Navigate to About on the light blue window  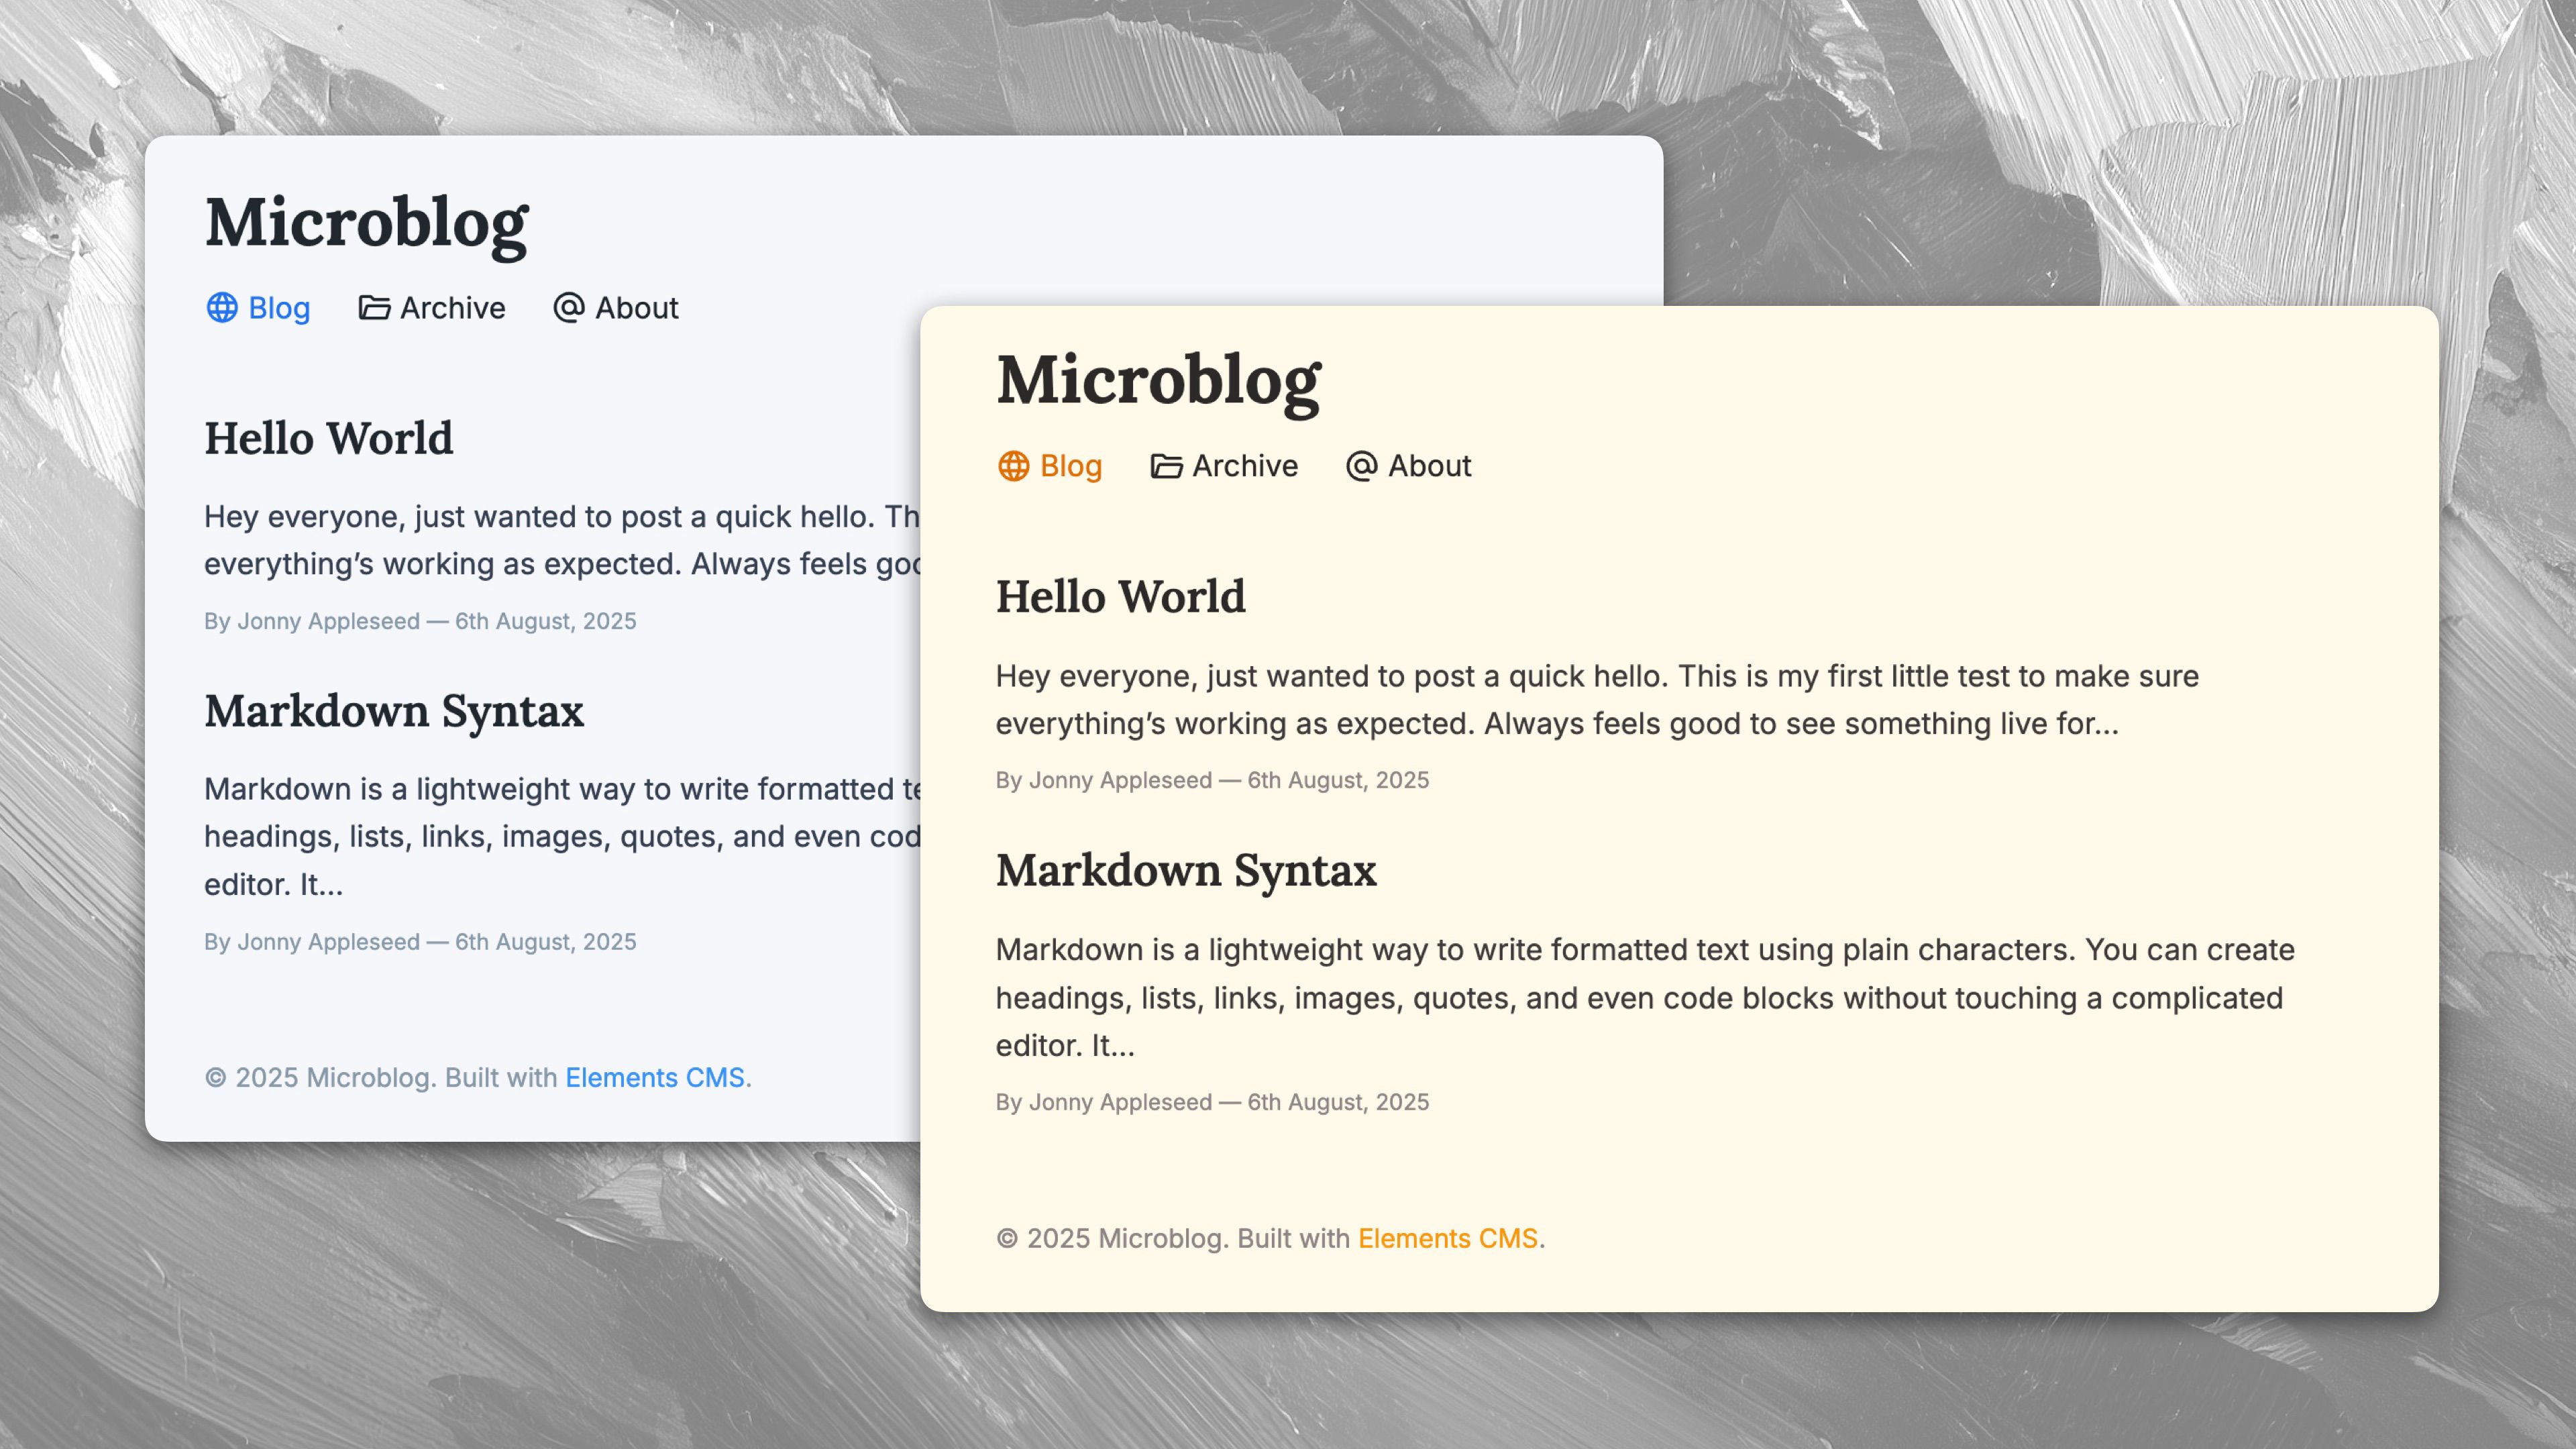coord(635,308)
